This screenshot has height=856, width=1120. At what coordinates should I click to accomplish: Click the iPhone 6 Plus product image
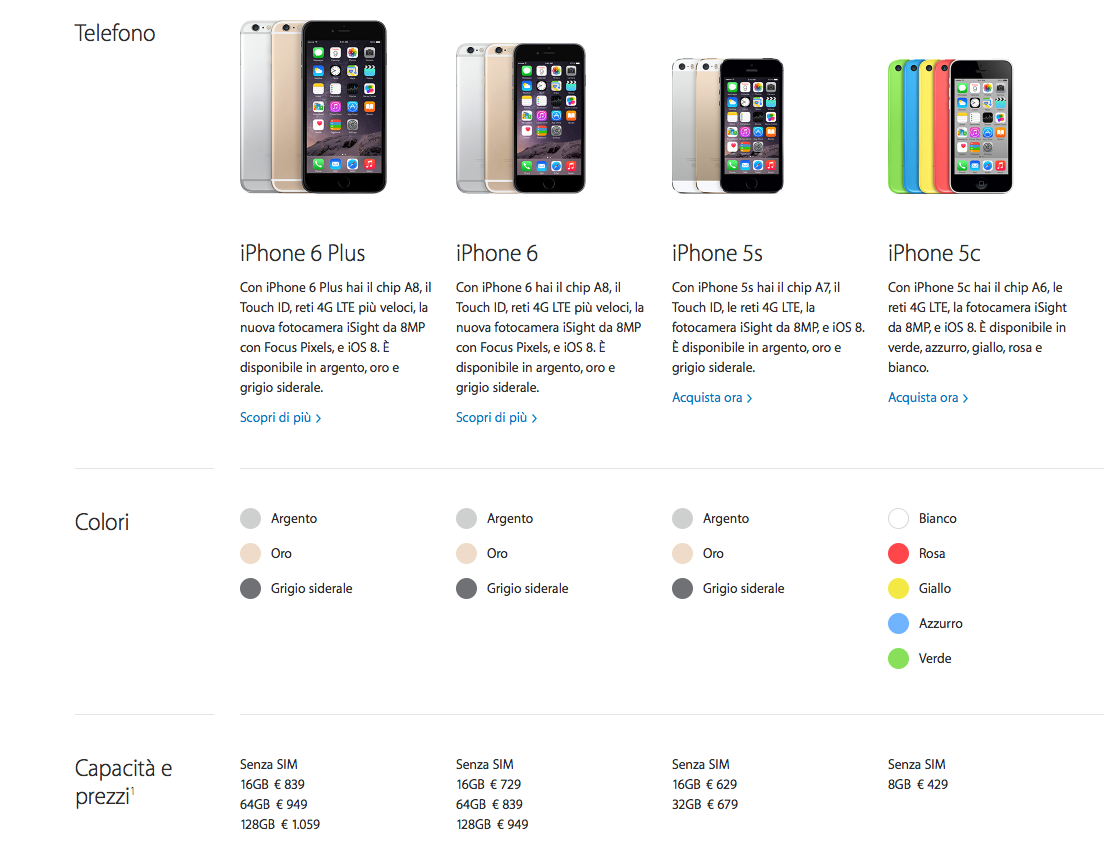pyautogui.click(x=313, y=107)
